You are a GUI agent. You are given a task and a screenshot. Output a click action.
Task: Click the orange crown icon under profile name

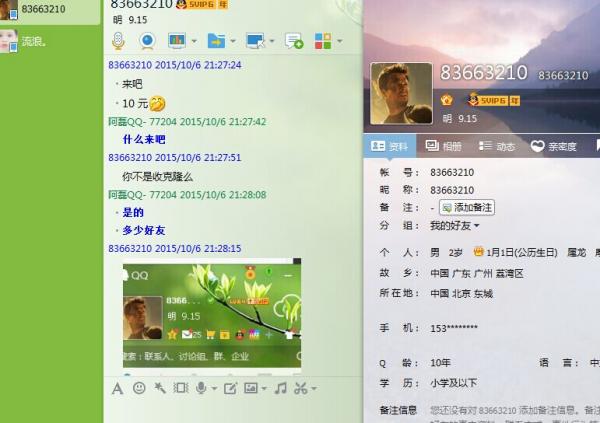[447, 100]
